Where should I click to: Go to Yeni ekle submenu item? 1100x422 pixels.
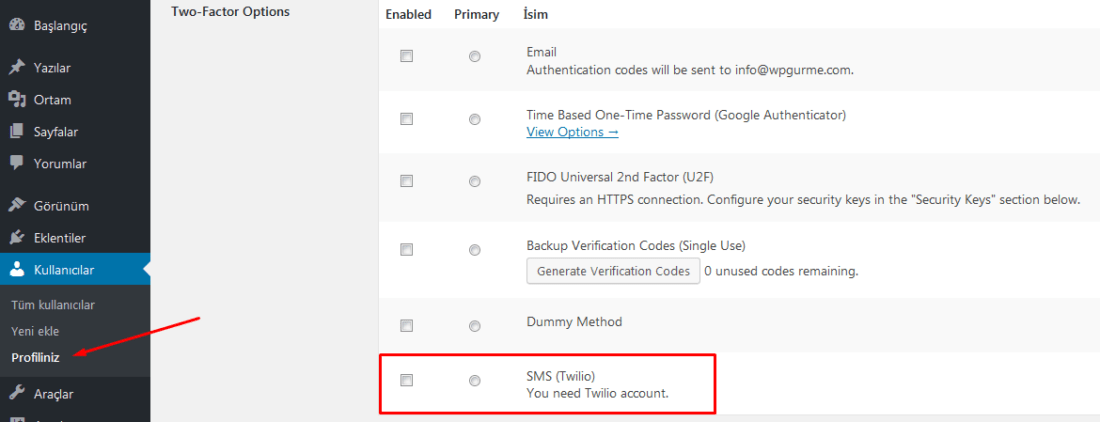click(x=35, y=331)
